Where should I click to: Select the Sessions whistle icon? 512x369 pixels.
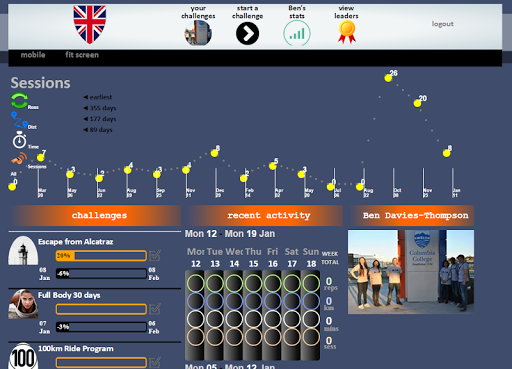(19, 158)
